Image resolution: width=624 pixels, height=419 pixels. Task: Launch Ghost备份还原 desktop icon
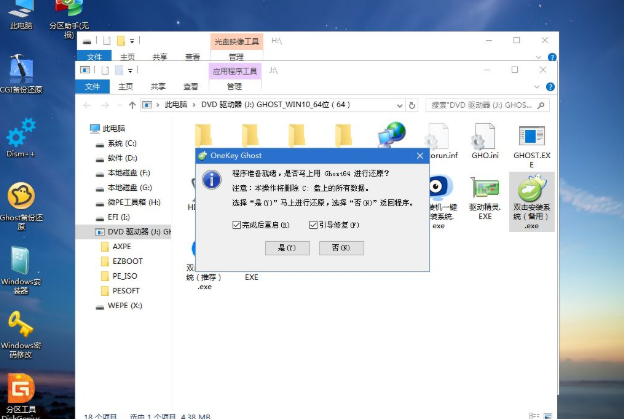21,206
